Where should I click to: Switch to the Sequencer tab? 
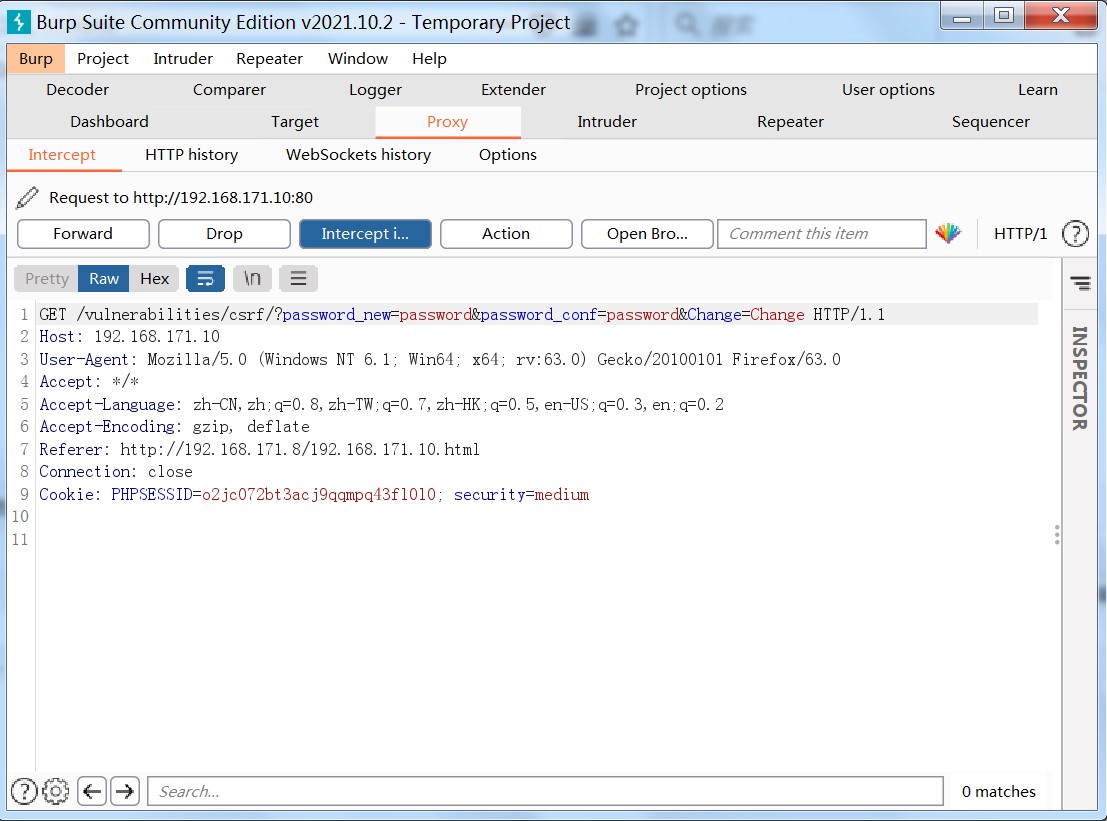coord(991,121)
